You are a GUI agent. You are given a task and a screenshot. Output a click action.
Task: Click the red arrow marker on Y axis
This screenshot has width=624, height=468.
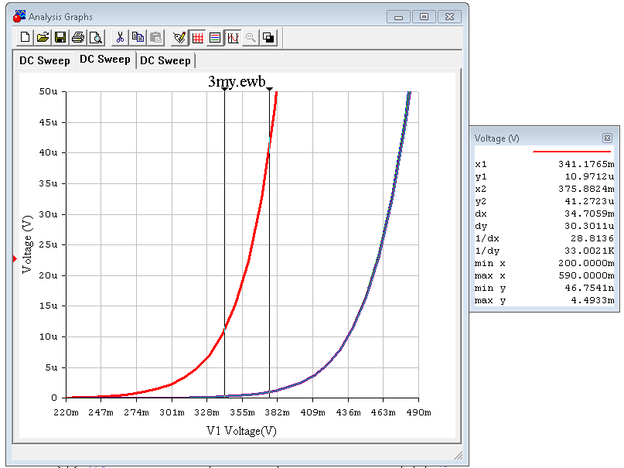[15, 259]
